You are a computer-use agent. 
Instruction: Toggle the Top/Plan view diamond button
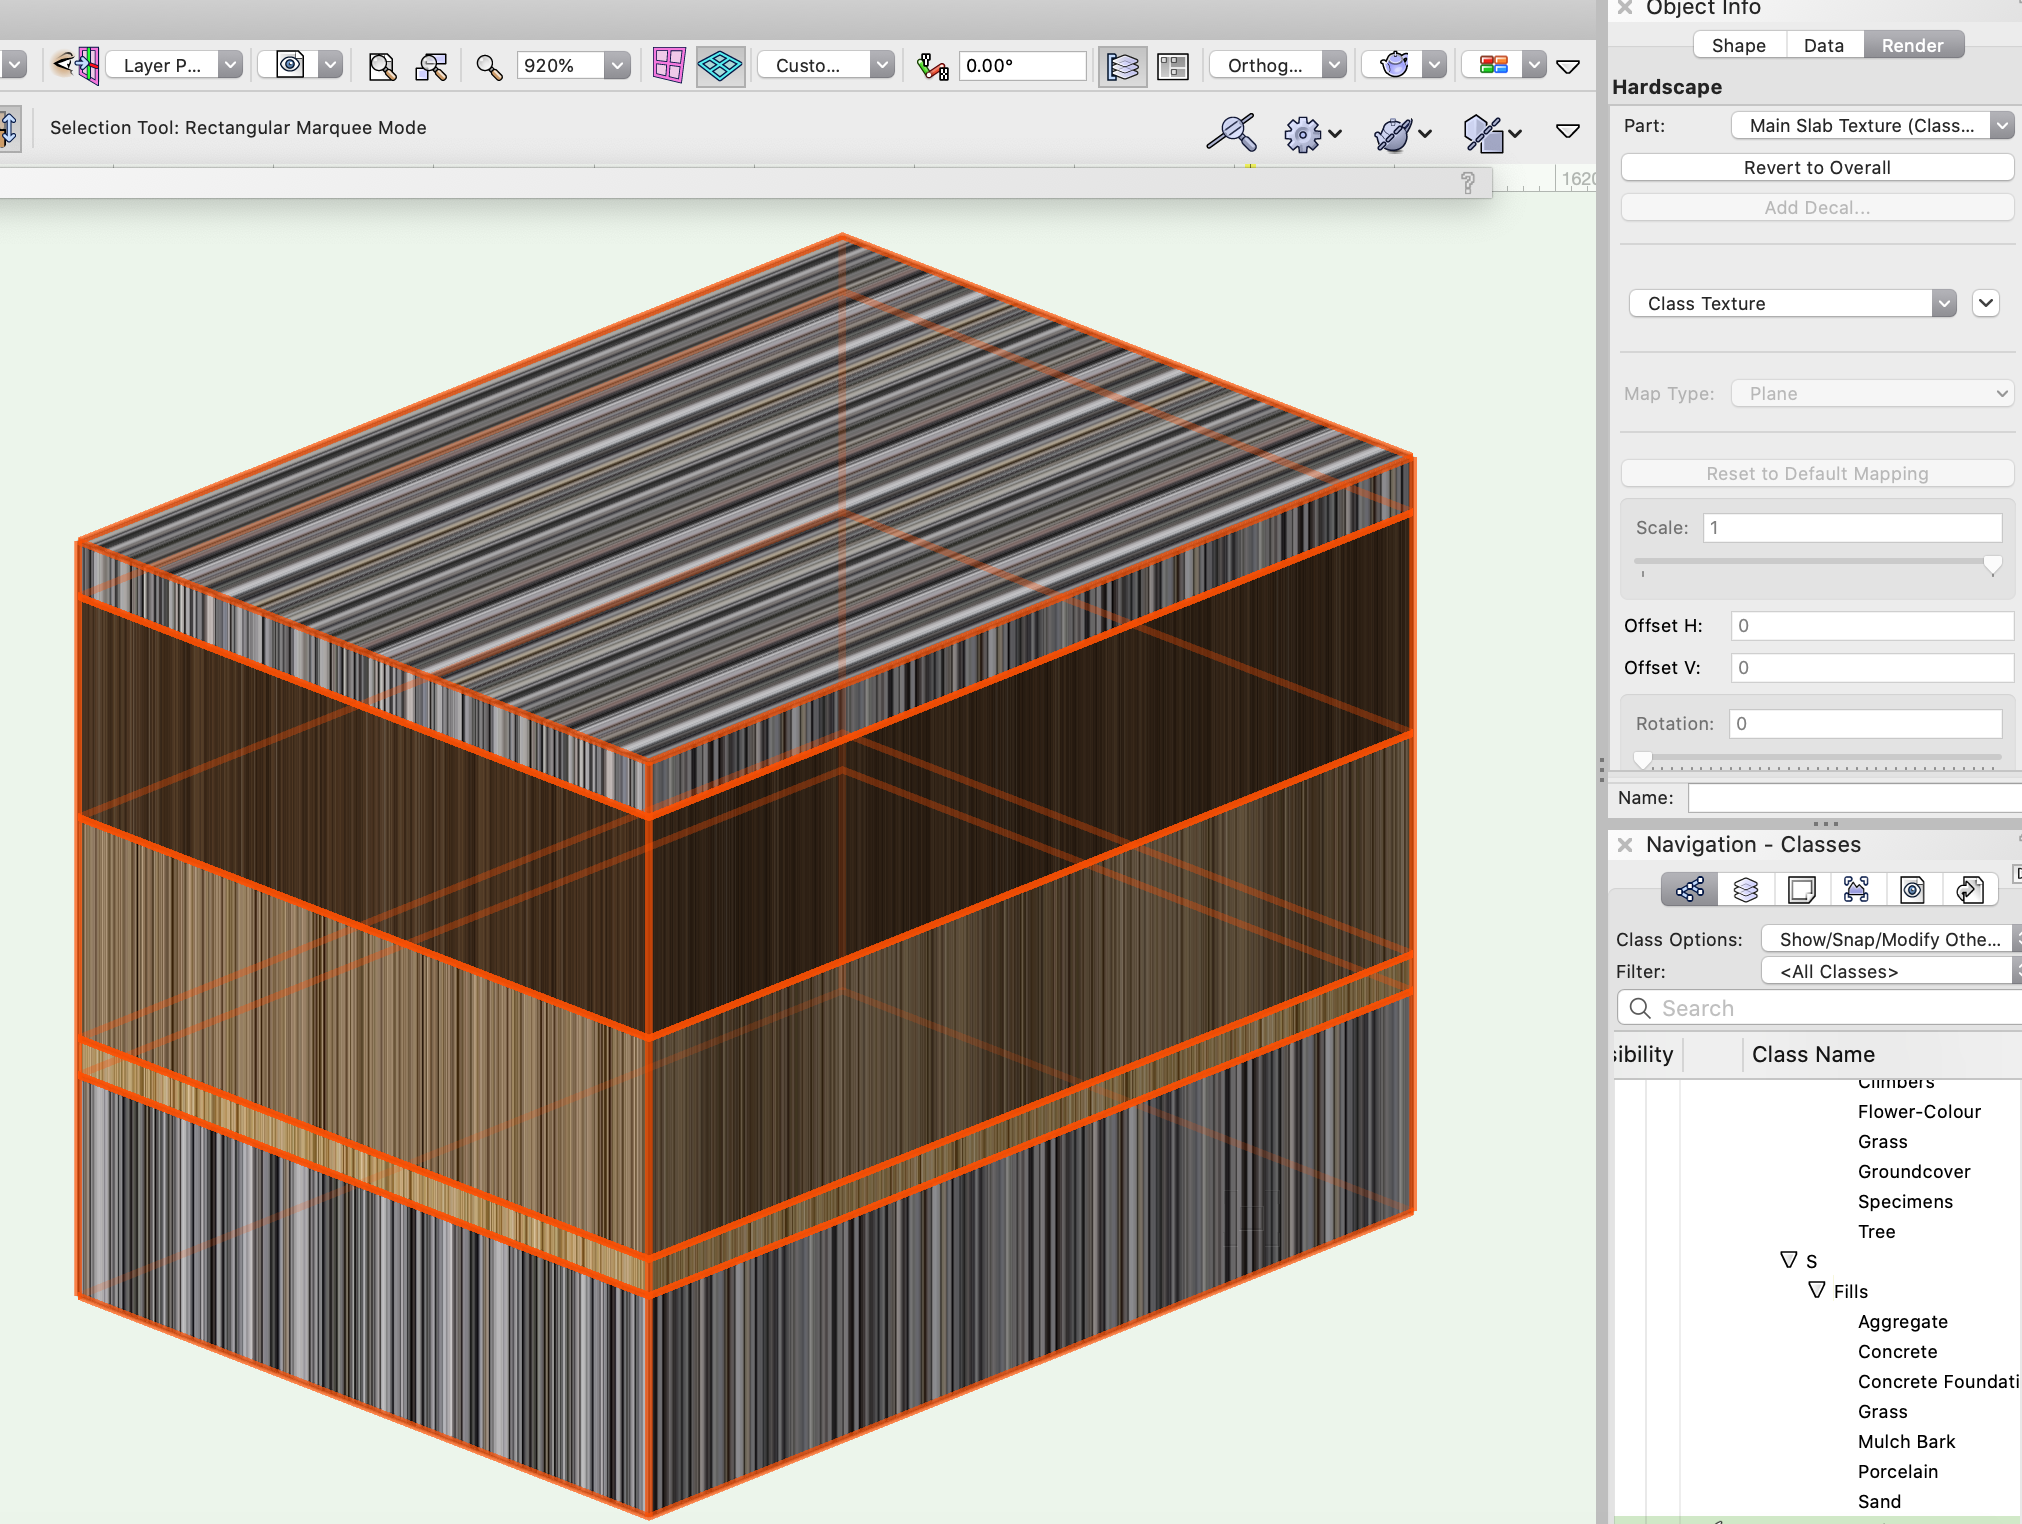coord(719,66)
